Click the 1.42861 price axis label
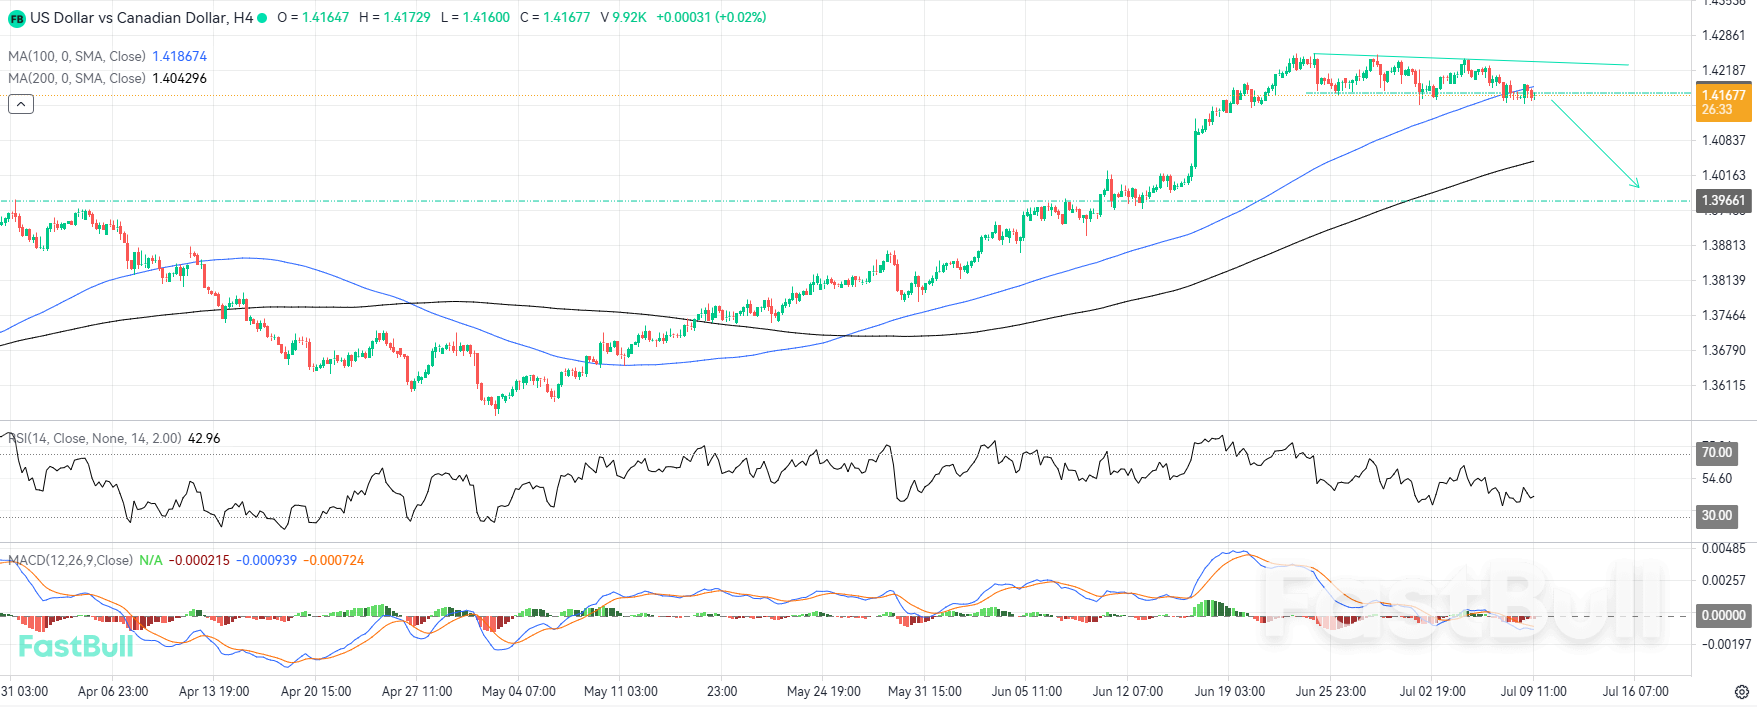Screen dimensions: 1757x707 pyautogui.click(x=1724, y=35)
